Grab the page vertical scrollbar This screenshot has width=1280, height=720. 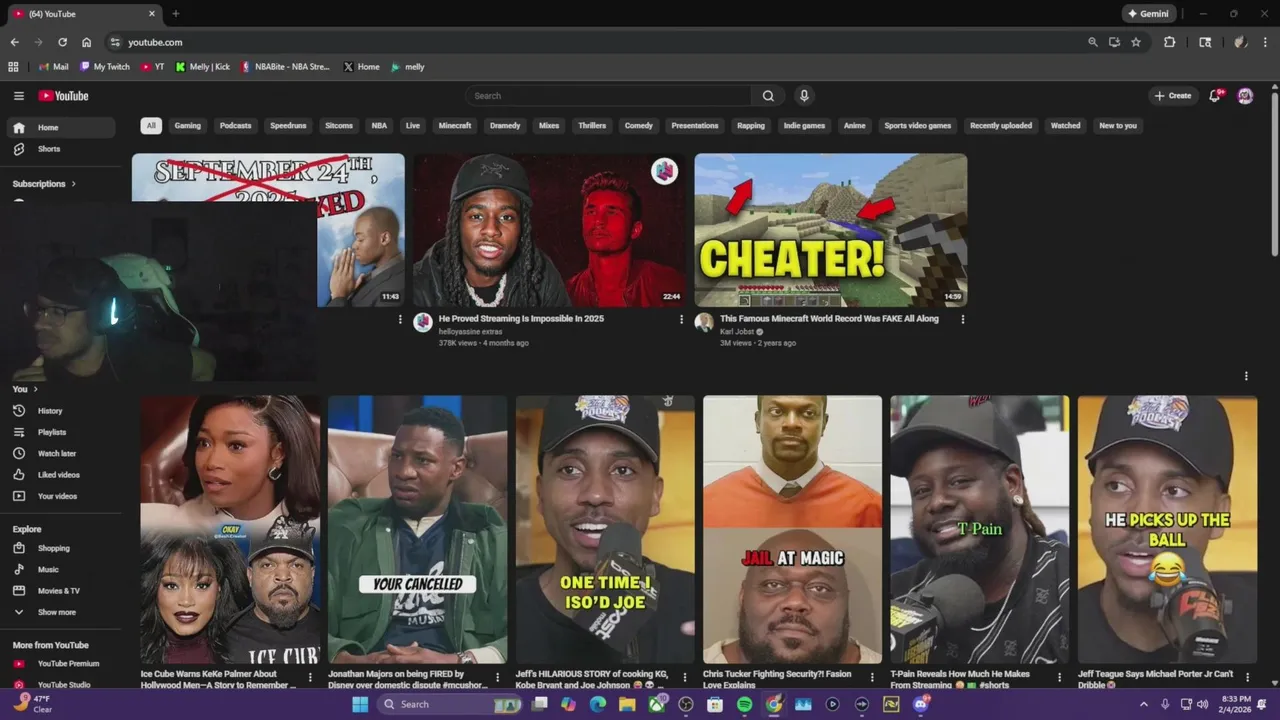tap(1274, 175)
